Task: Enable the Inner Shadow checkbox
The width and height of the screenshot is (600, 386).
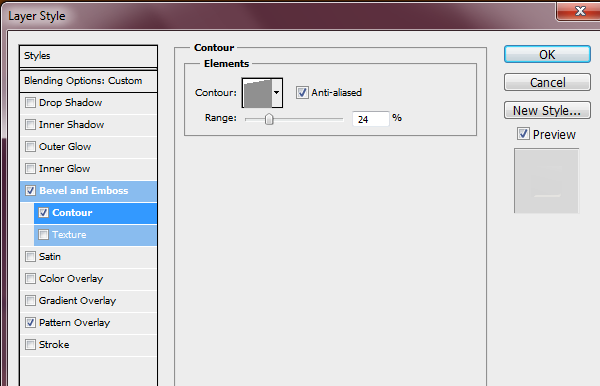Action: click(30, 125)
